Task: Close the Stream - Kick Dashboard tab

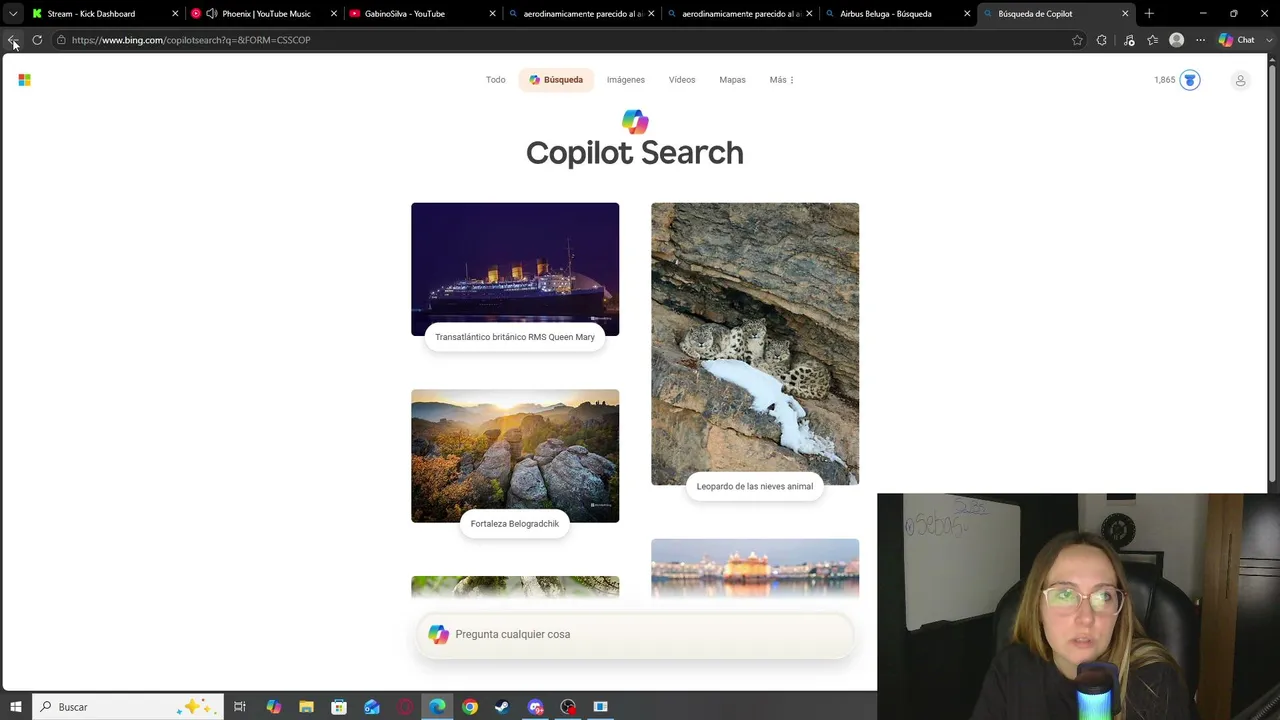Action: click(x=175, y=14)
